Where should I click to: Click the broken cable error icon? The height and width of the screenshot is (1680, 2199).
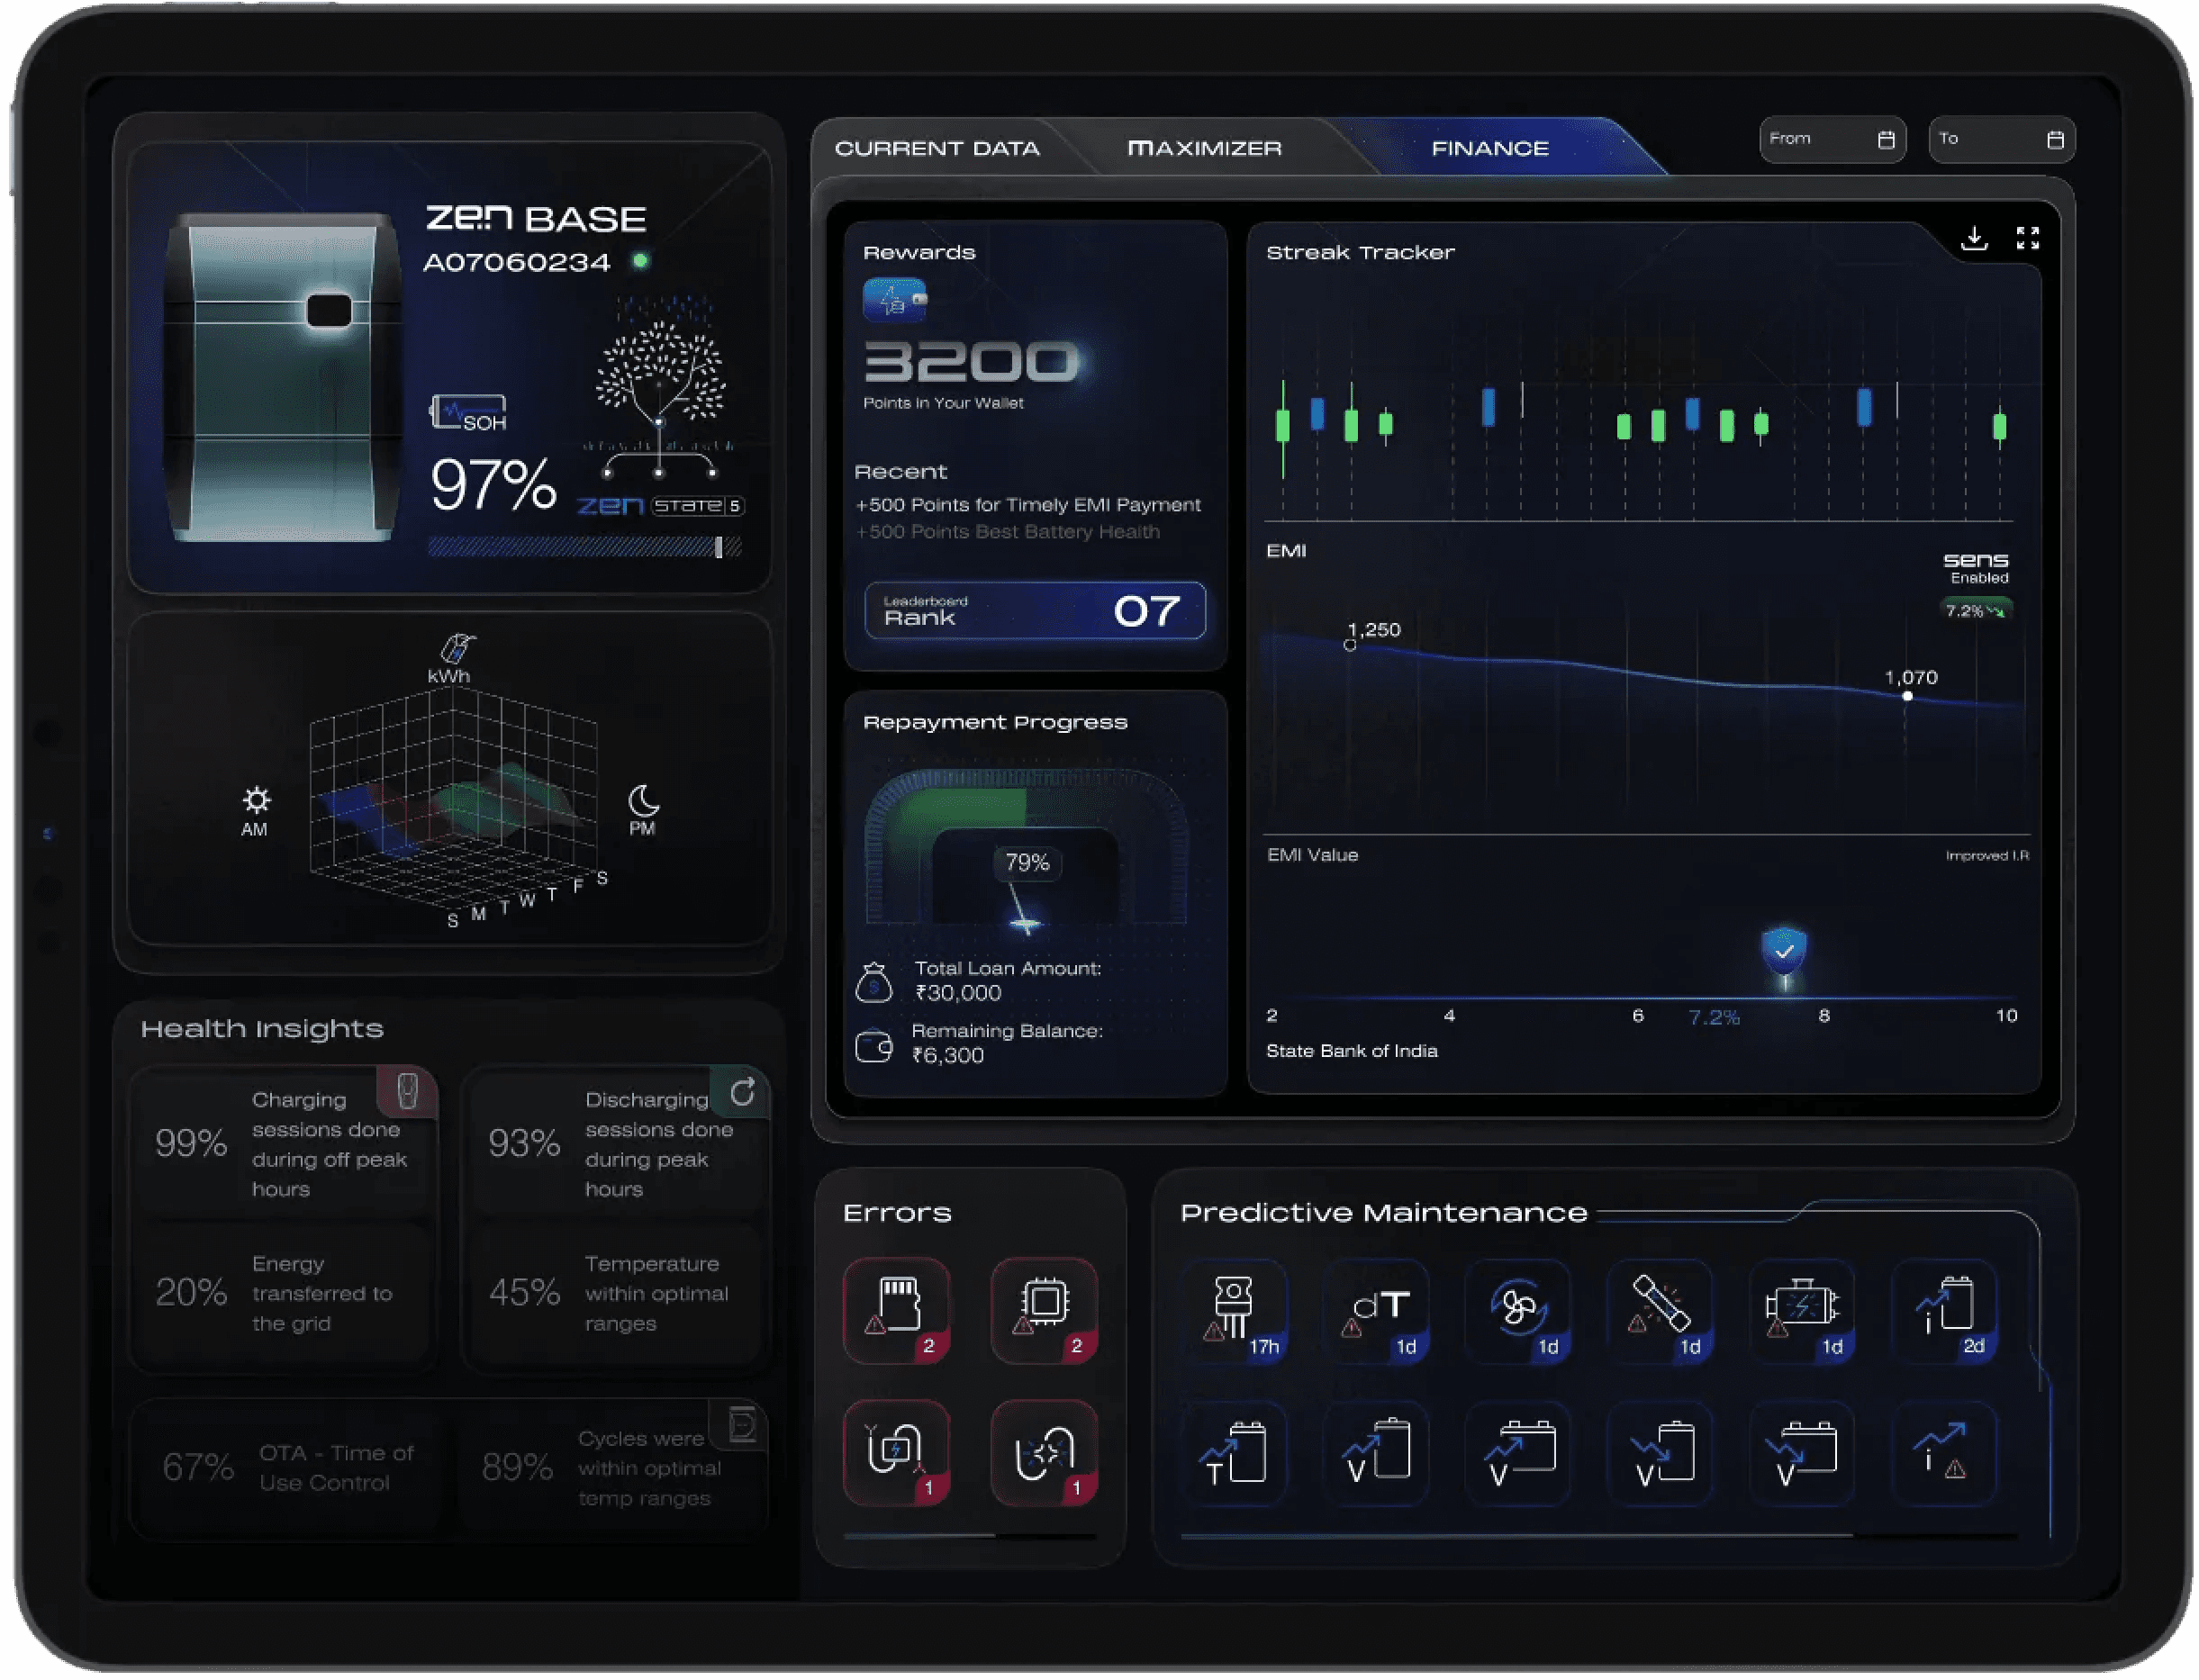(x=1044, y=1452)
